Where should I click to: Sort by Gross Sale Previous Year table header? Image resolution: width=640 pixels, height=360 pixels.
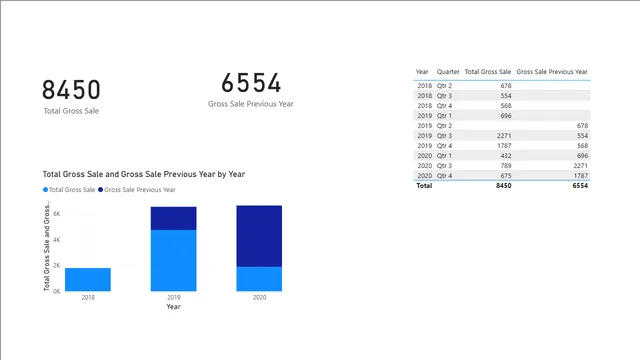[552, 72]
